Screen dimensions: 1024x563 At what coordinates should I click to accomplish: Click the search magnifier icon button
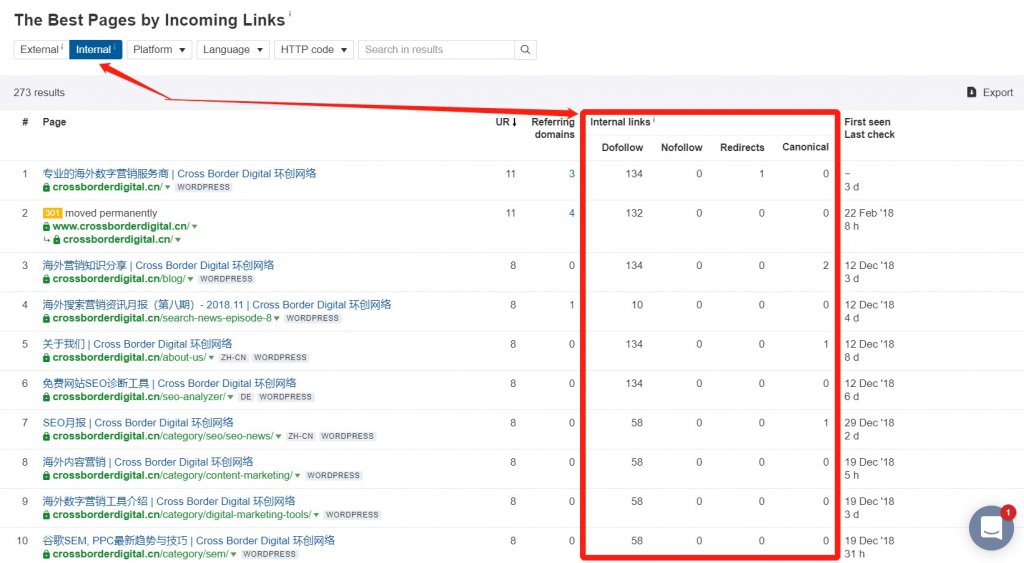point(526,50)
